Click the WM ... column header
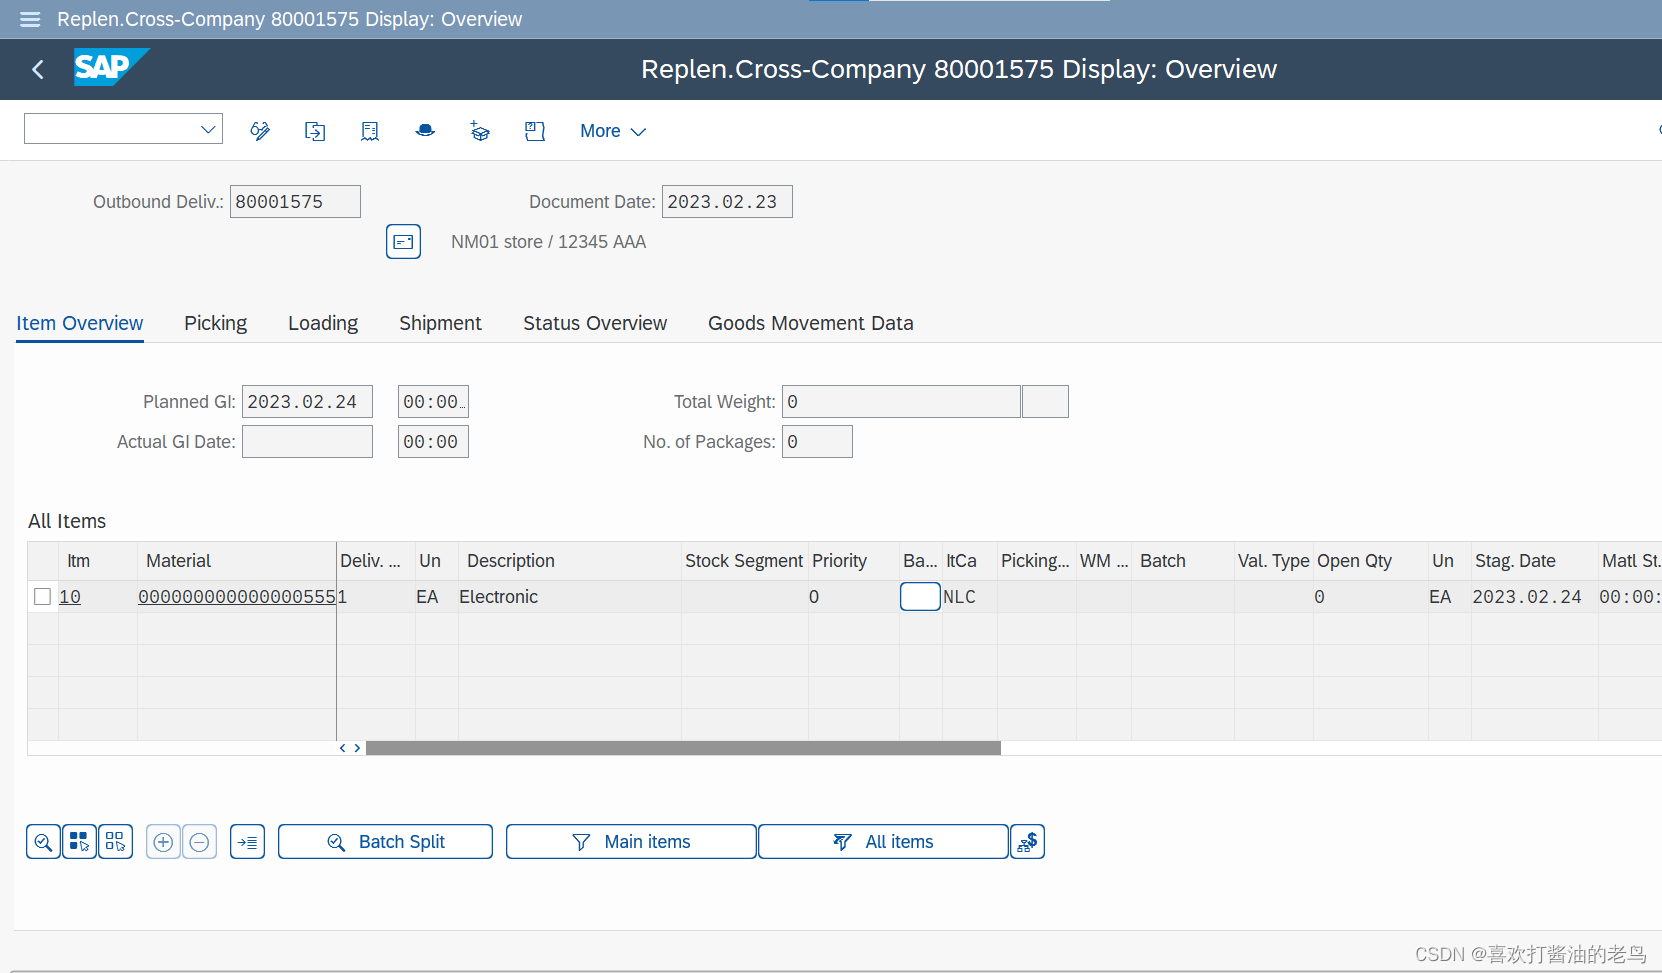 coord(1104,561)
